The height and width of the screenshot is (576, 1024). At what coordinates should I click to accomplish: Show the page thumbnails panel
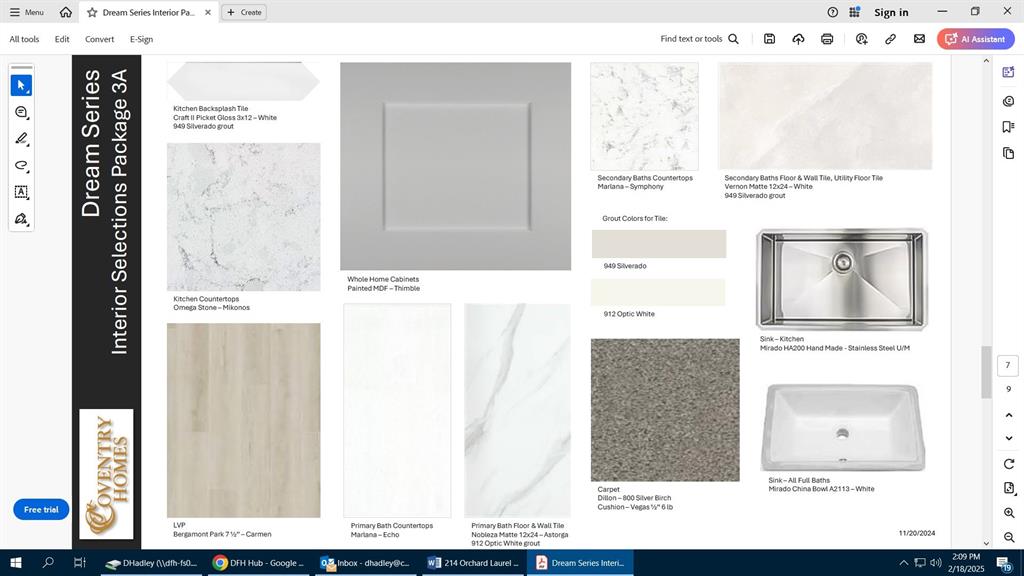(x=1008, y=153)
